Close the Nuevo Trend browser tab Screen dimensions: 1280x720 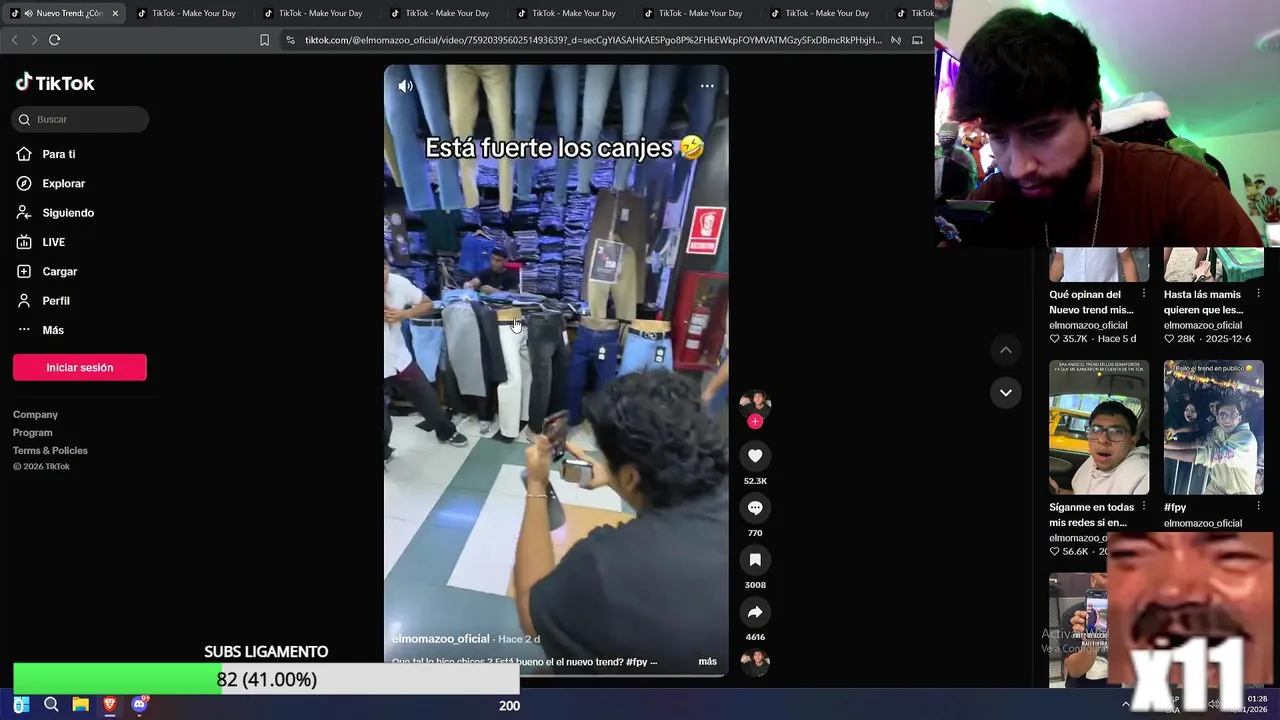tap(115, 13)
